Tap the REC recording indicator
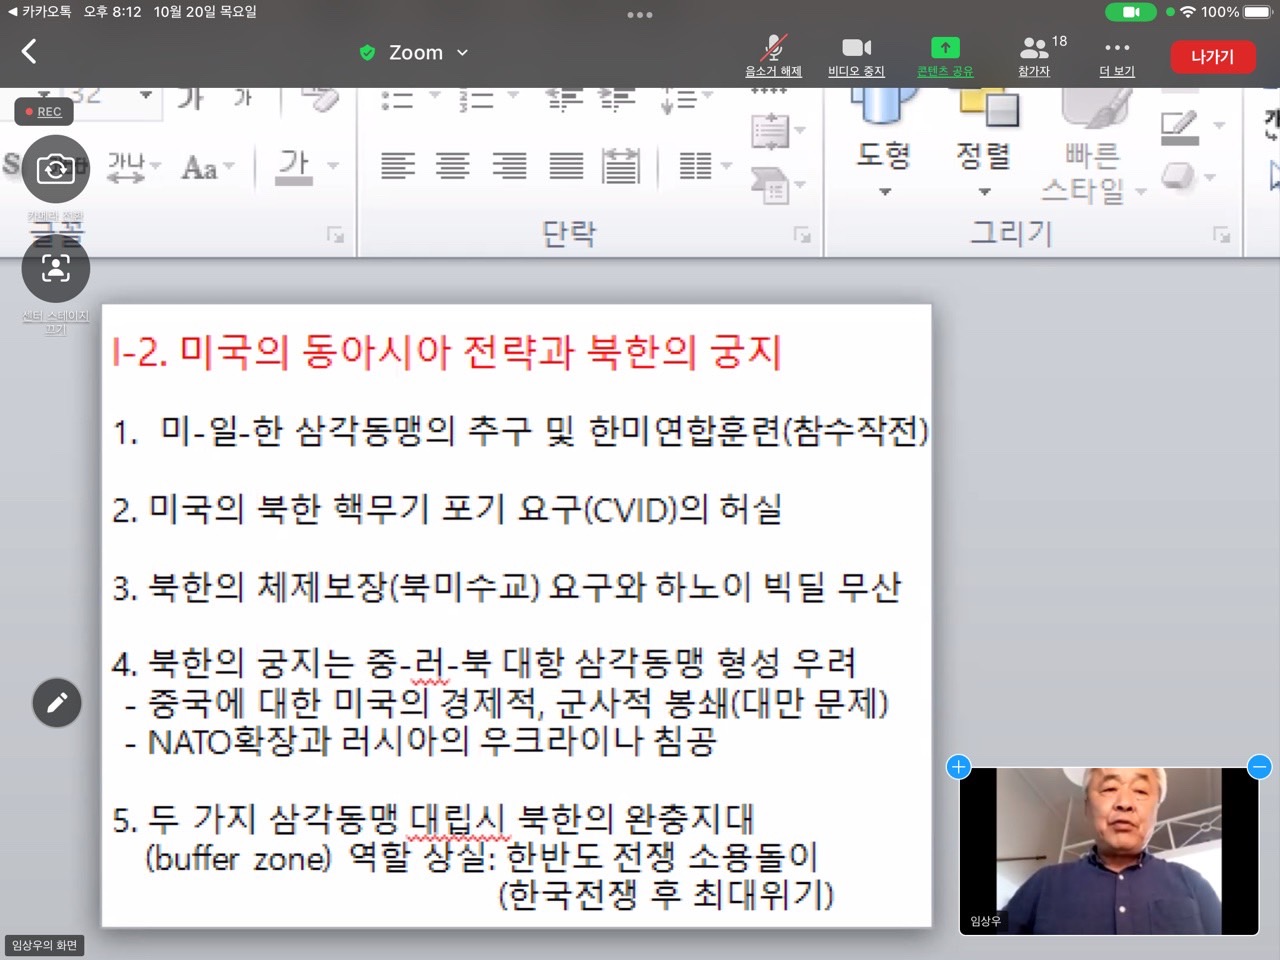The width and height of the screenshot is (1280, 960). 44,112
